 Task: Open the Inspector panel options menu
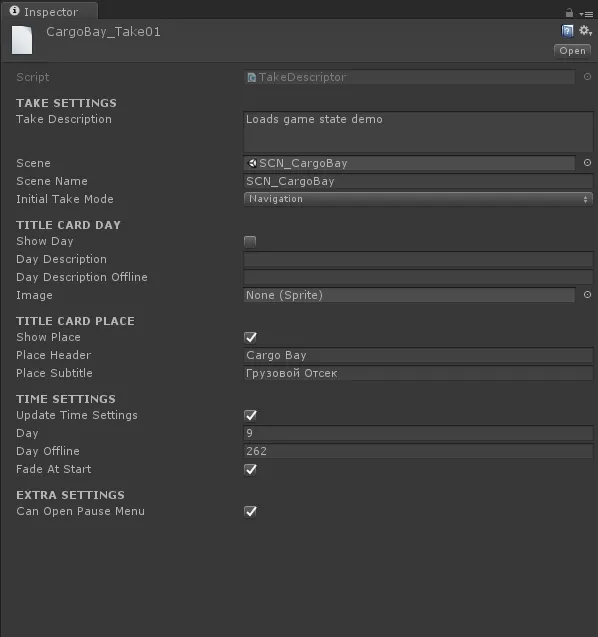pyautogui.click(x=587, y=14)
